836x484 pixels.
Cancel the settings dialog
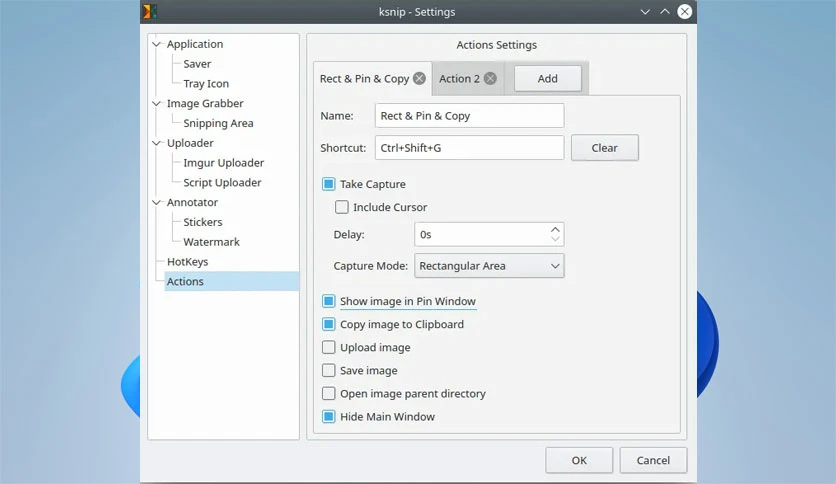653,460
